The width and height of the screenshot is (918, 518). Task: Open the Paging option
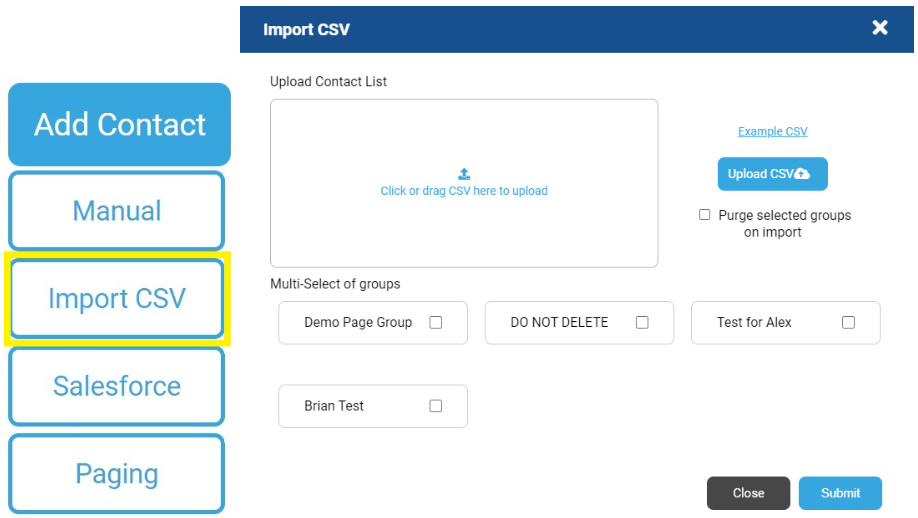tap(117, 474)
